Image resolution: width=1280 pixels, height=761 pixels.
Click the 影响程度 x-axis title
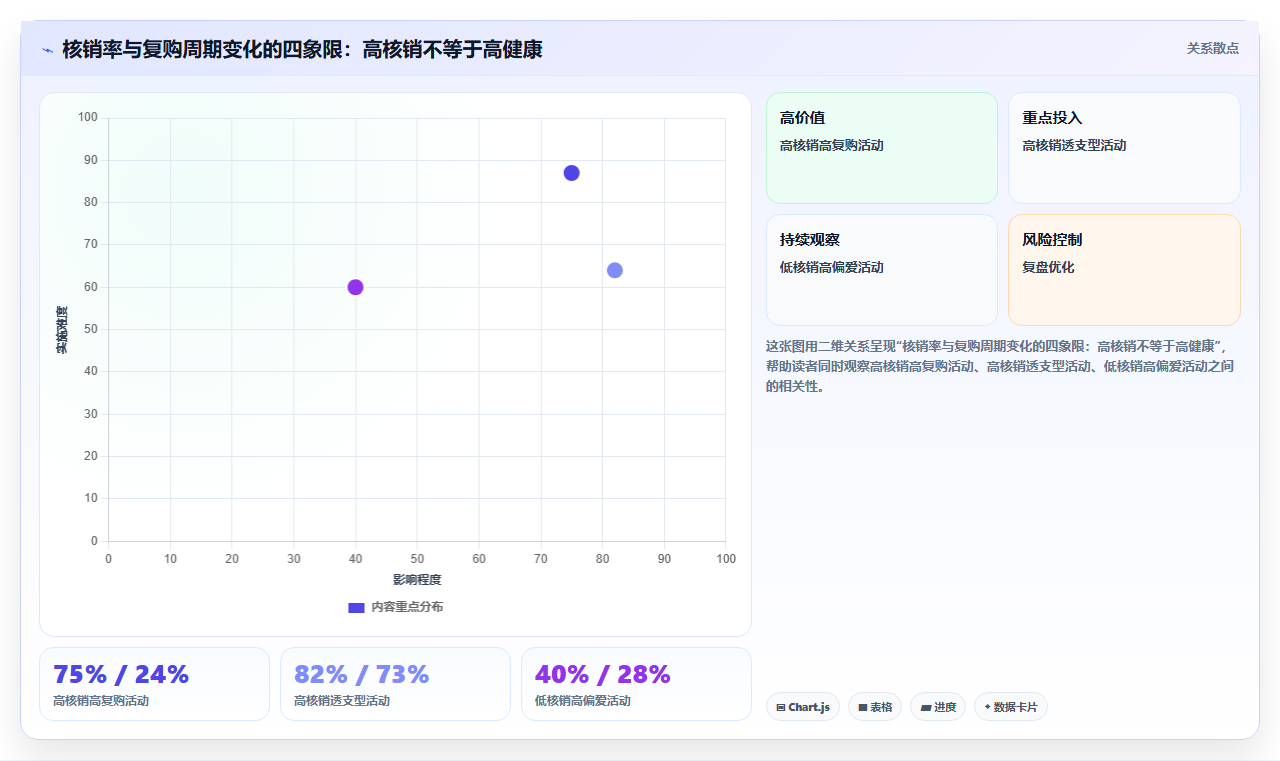coord(417,580)
